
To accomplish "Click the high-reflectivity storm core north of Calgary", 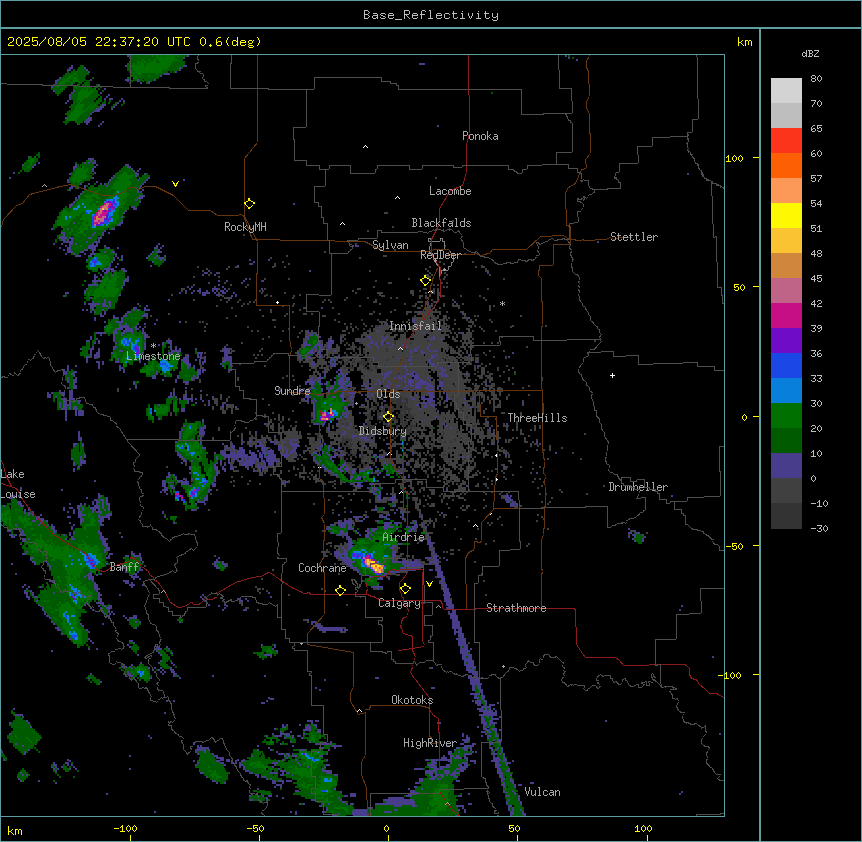I will (x=373, y=565).
